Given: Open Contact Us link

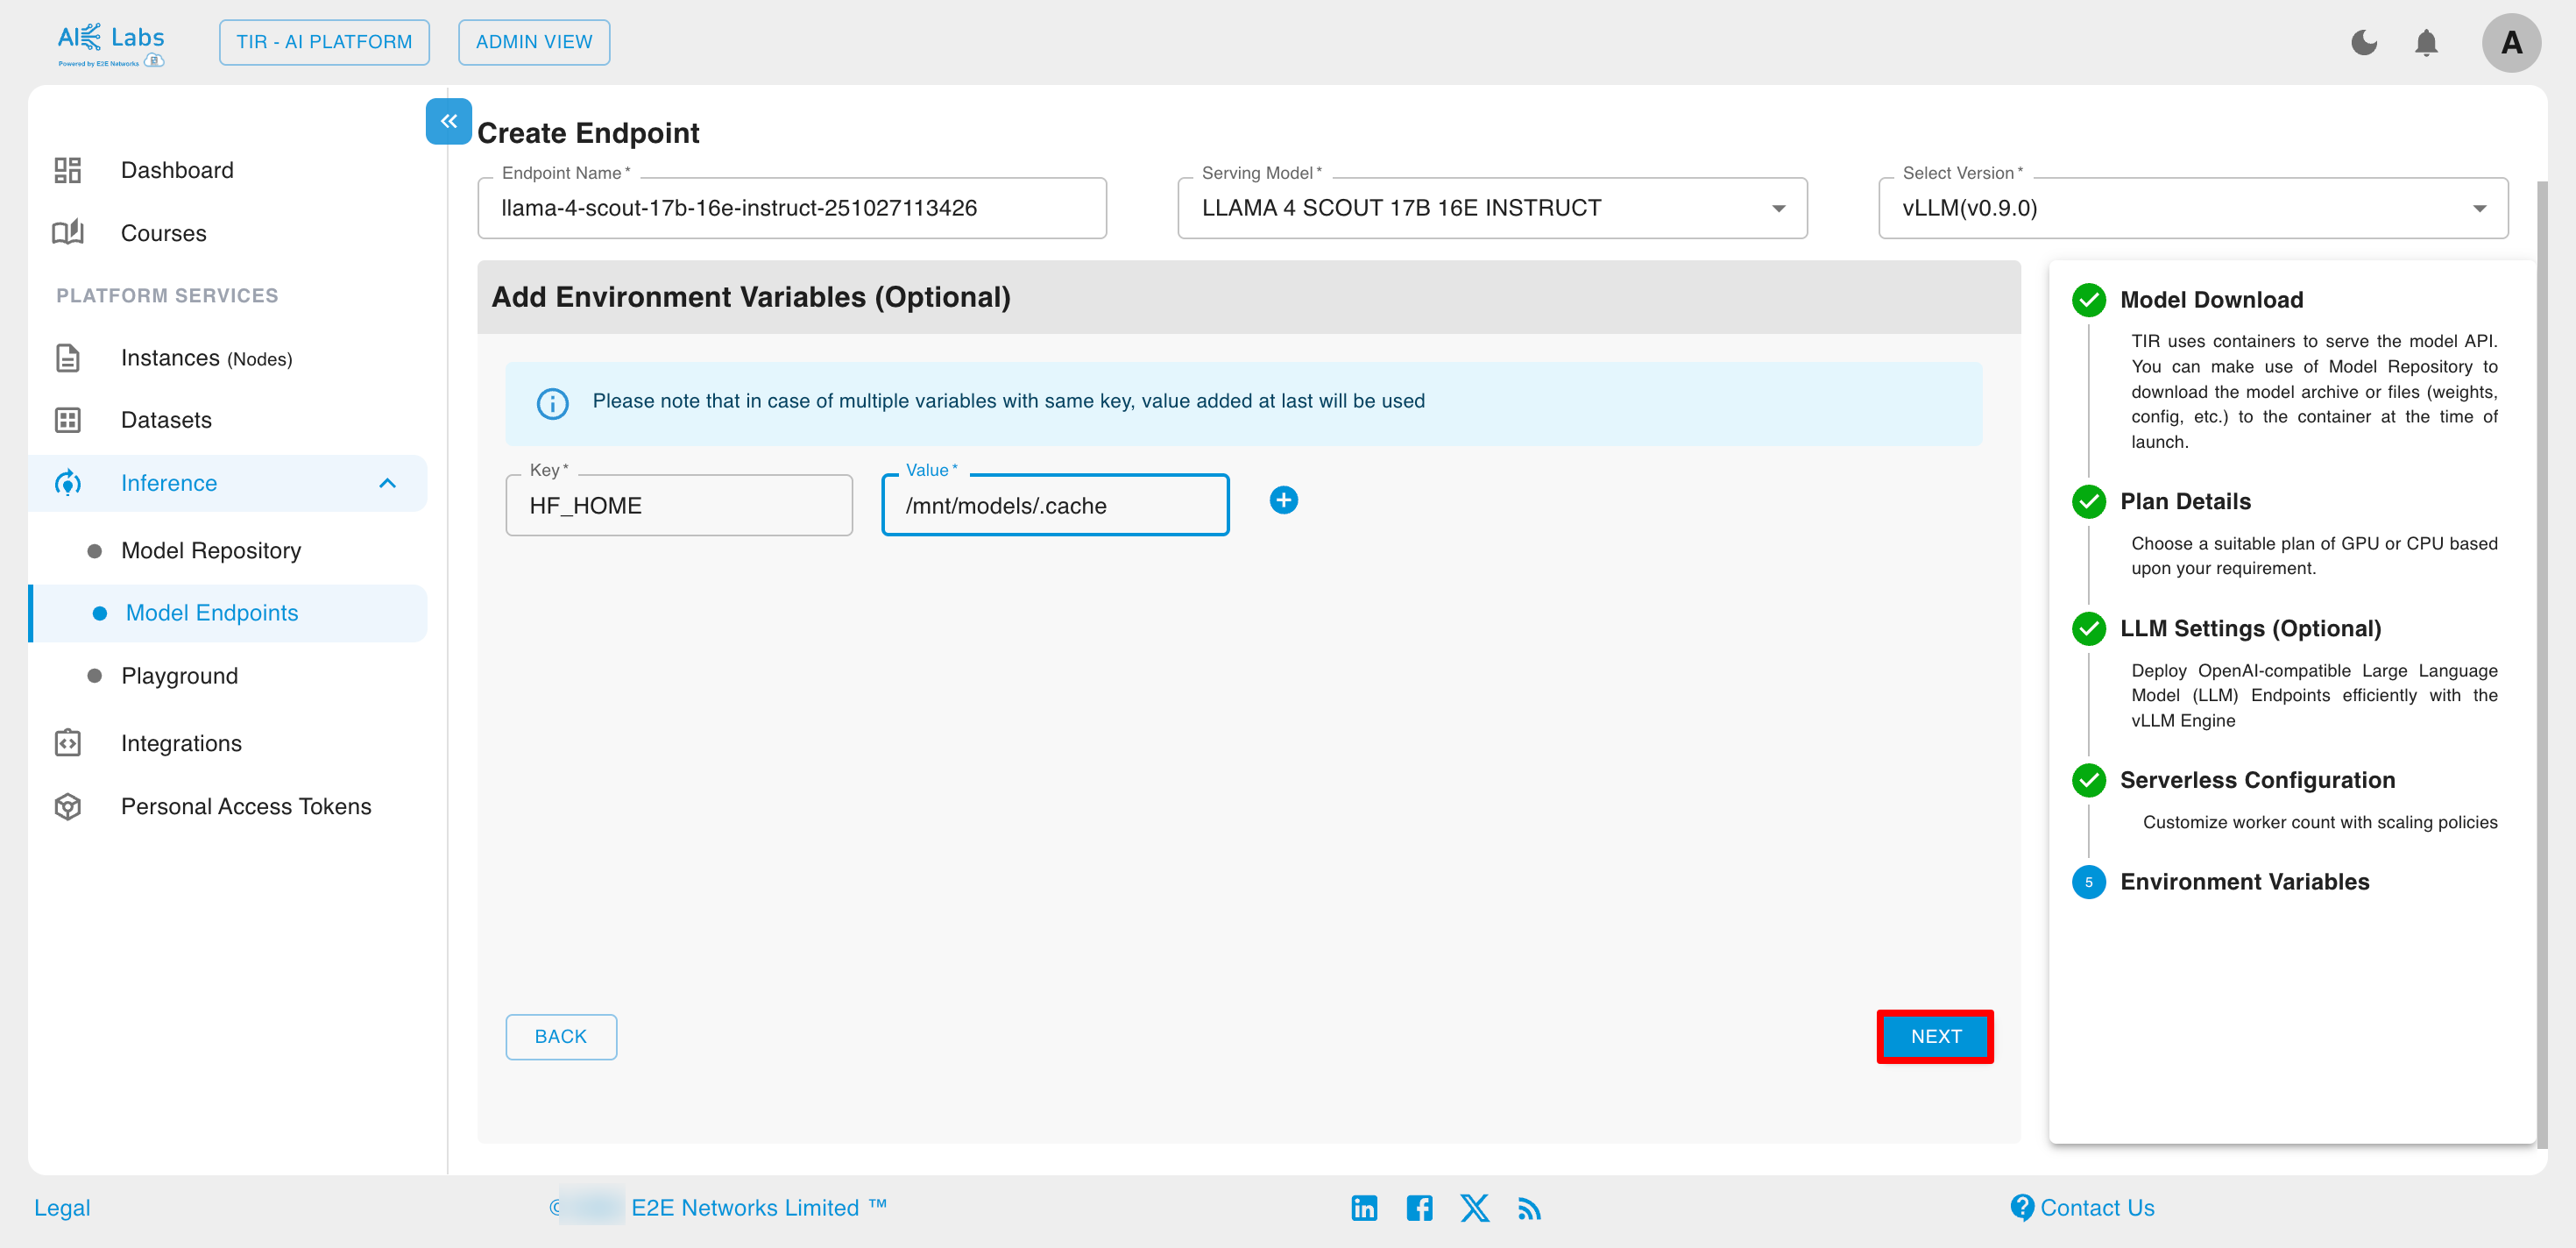Looking at the screenshot, I should click(x=2097, y=1208).
